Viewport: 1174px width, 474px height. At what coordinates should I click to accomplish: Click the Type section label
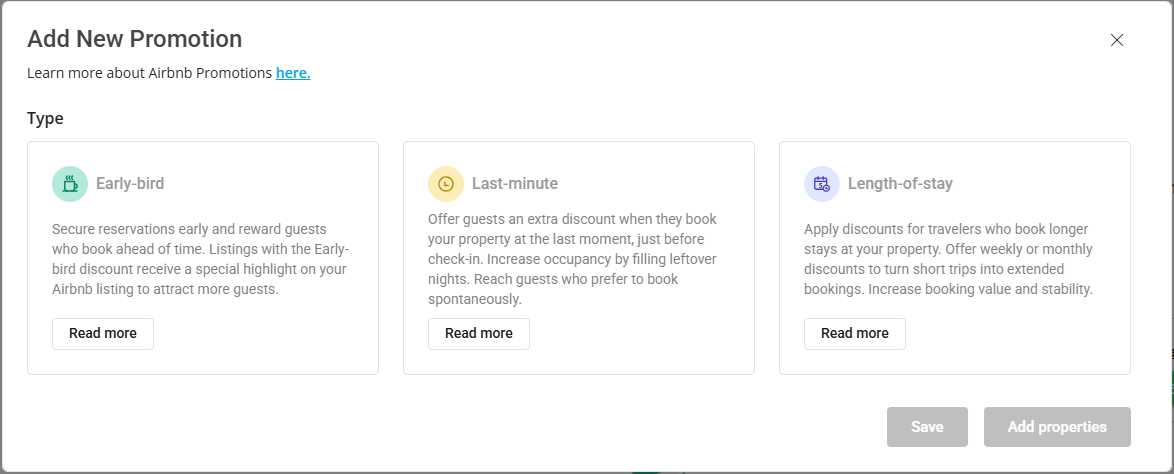[x=45, y=118]
